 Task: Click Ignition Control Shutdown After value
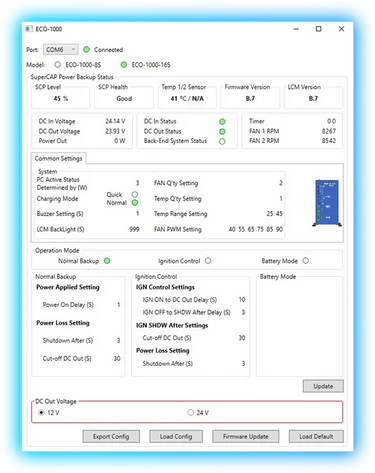pos(243,364)
